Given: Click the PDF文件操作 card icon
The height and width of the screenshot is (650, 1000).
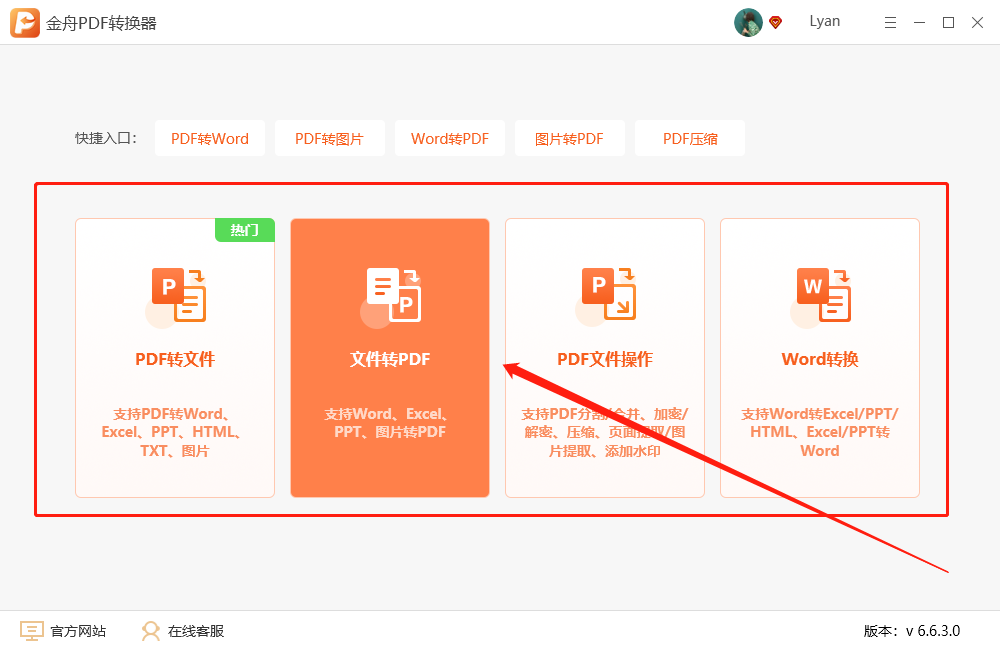Looking at the screenshot, I should (x=606, y=297).
